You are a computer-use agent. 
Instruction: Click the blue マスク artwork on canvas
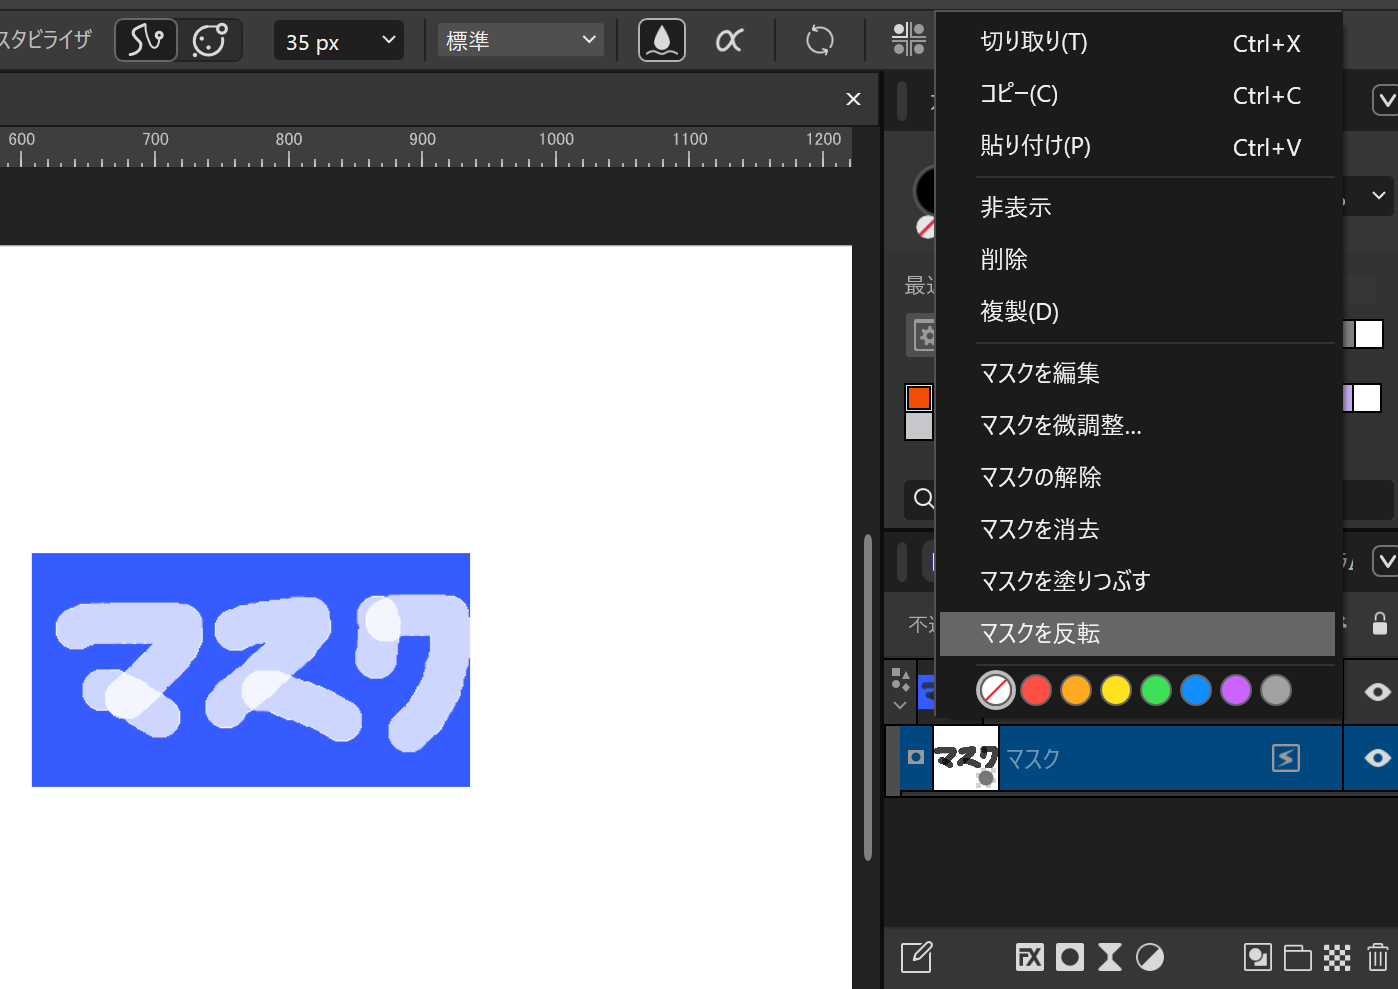[251, 670]
